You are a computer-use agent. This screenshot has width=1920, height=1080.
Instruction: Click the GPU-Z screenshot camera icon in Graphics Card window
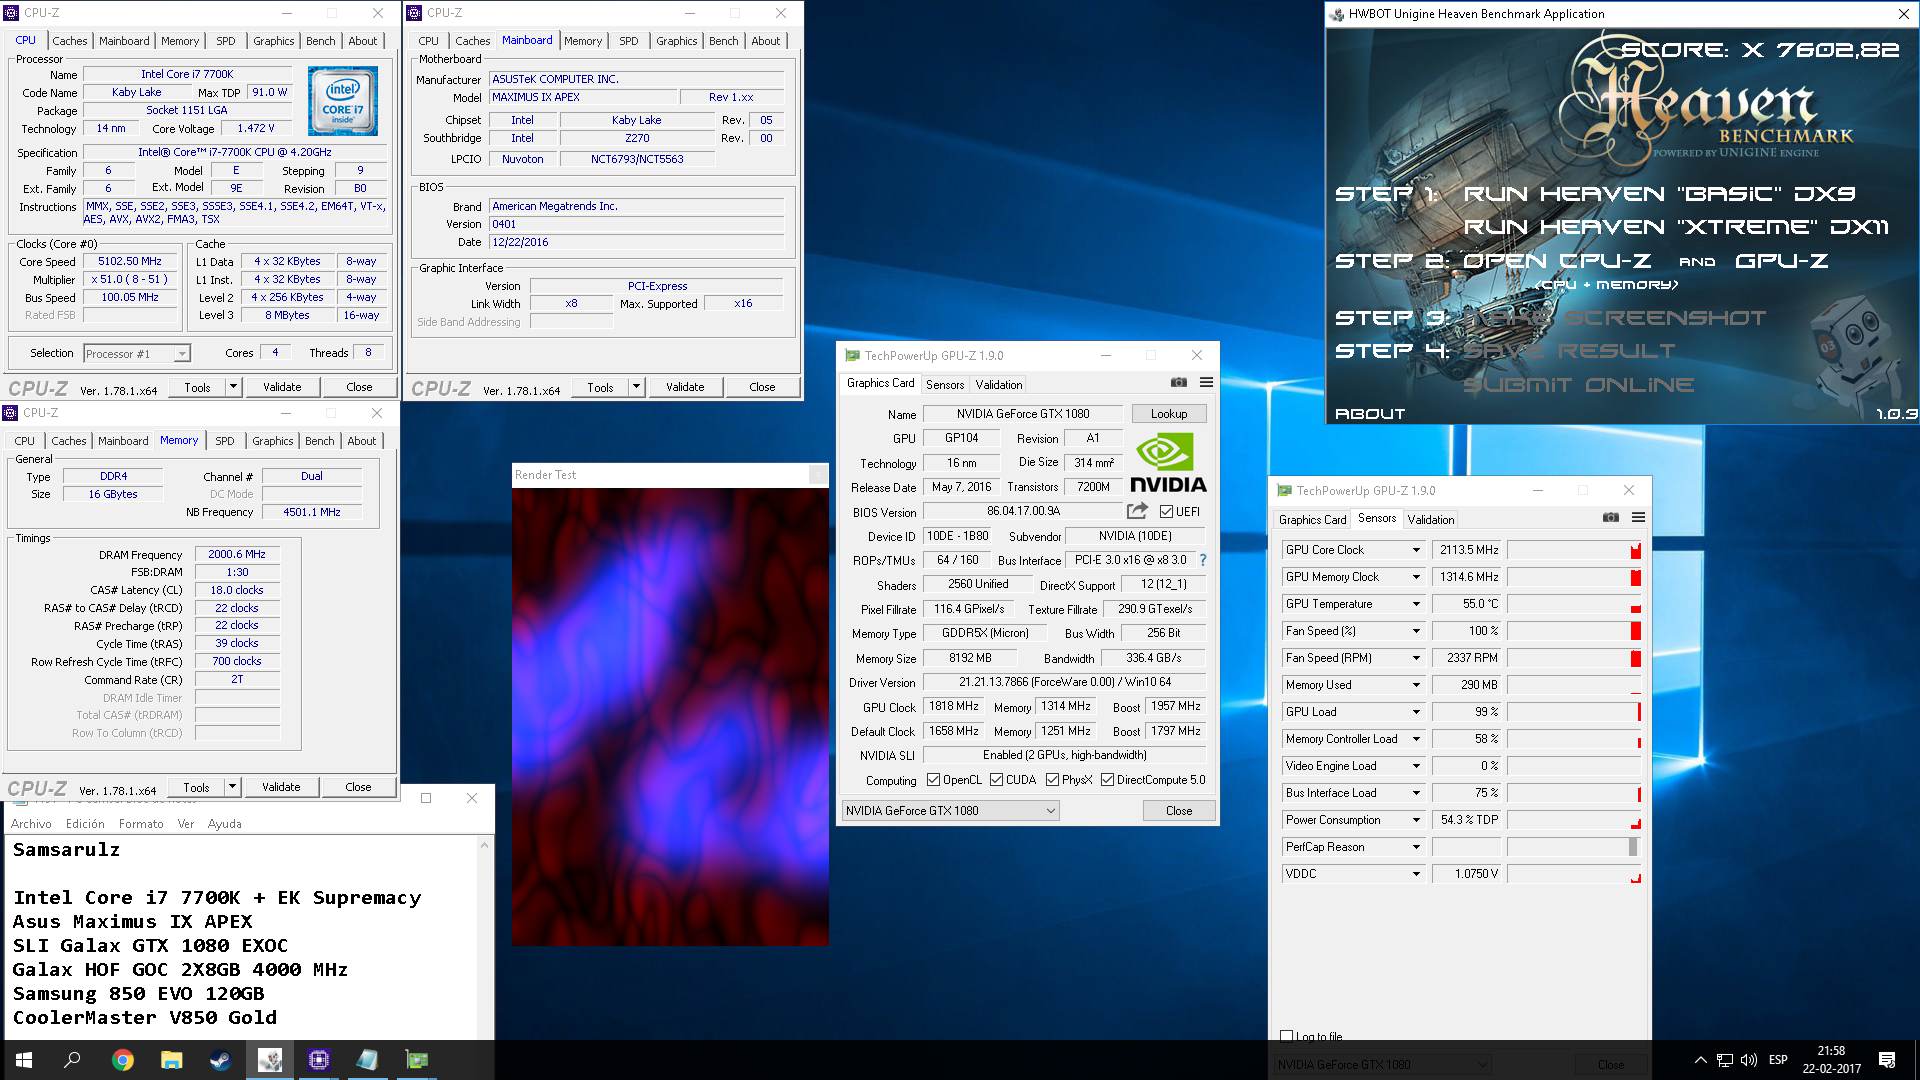[x=1179, y=382]
